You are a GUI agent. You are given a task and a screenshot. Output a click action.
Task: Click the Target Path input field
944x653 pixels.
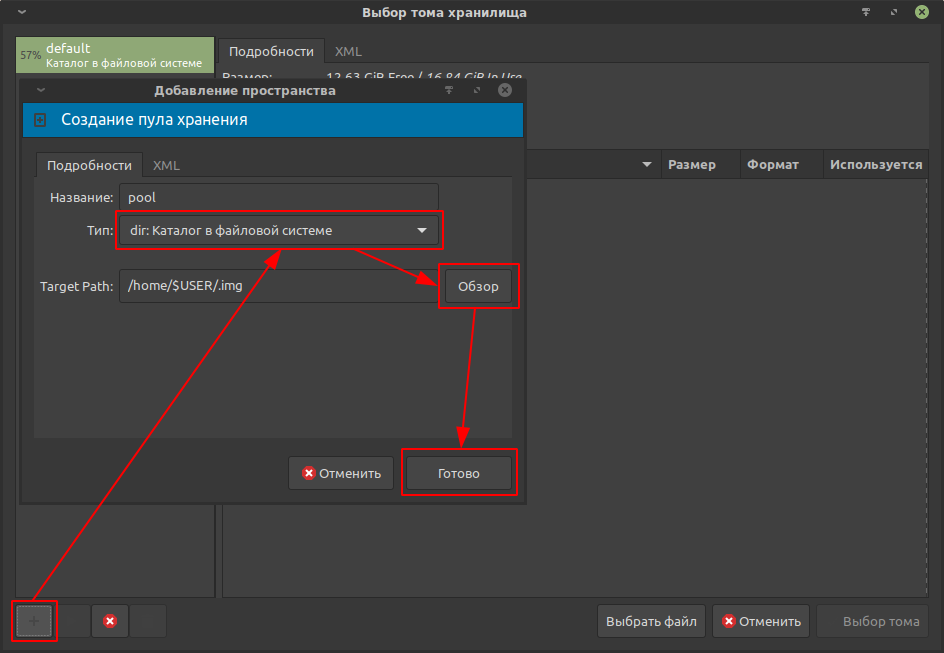pos(278,286)
